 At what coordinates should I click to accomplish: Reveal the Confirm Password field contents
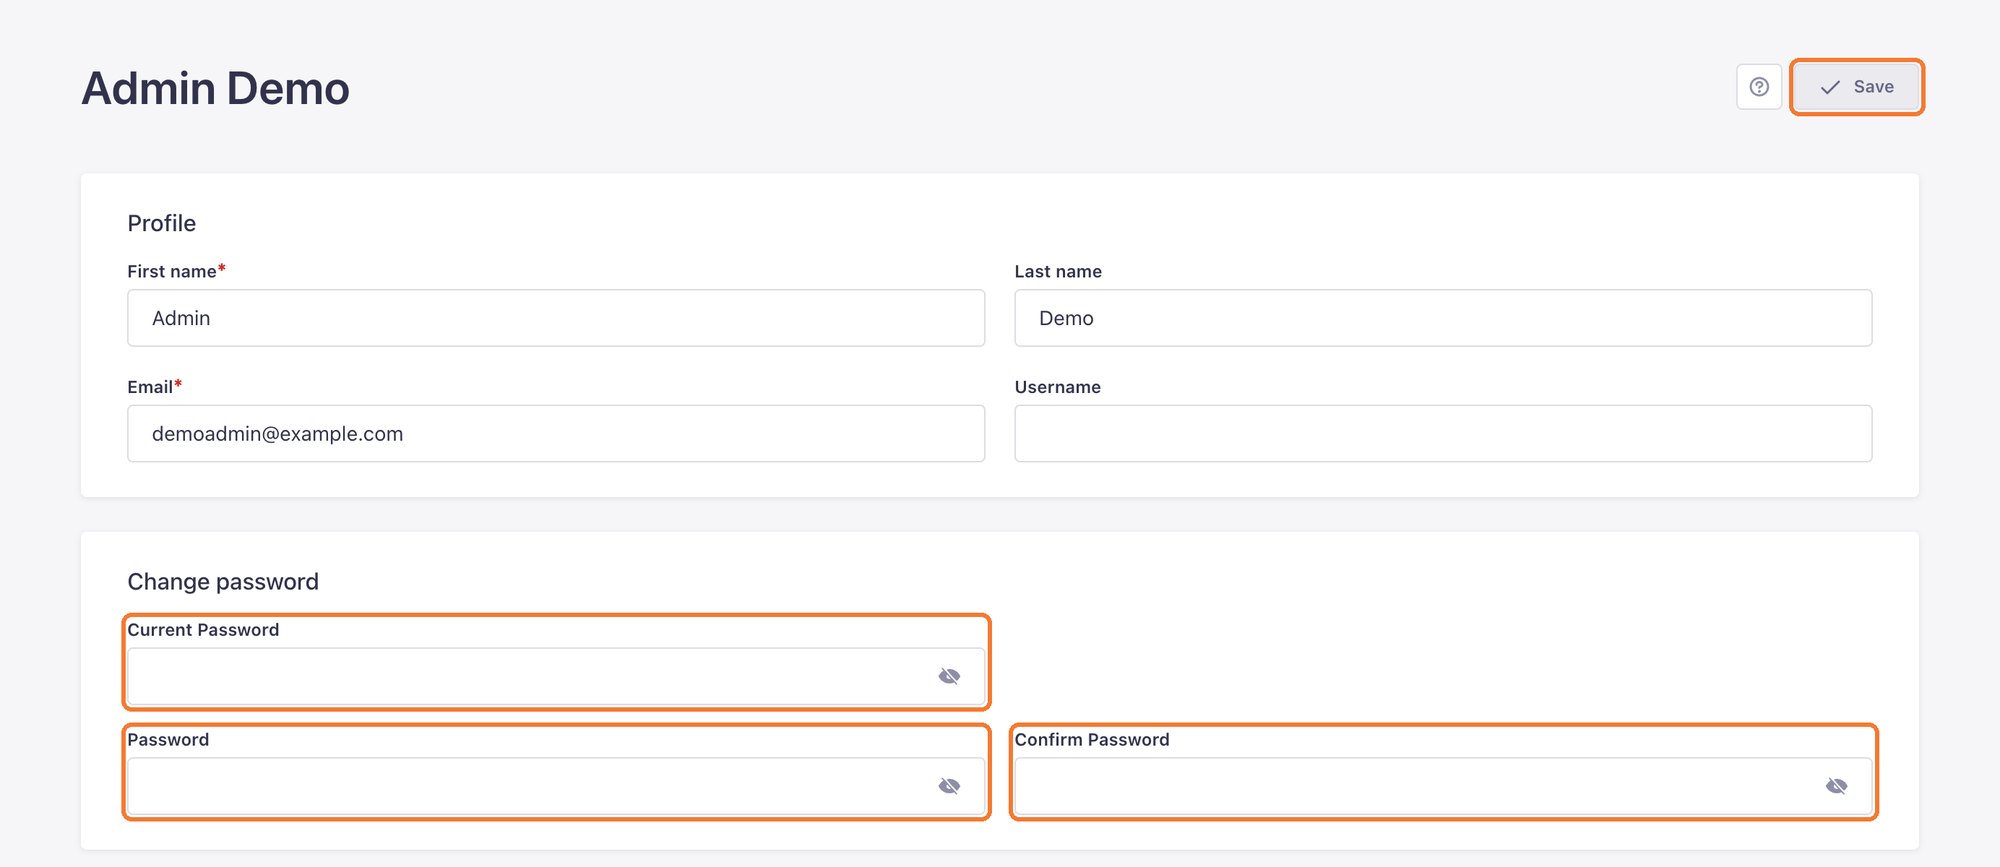click(1836, 787)
